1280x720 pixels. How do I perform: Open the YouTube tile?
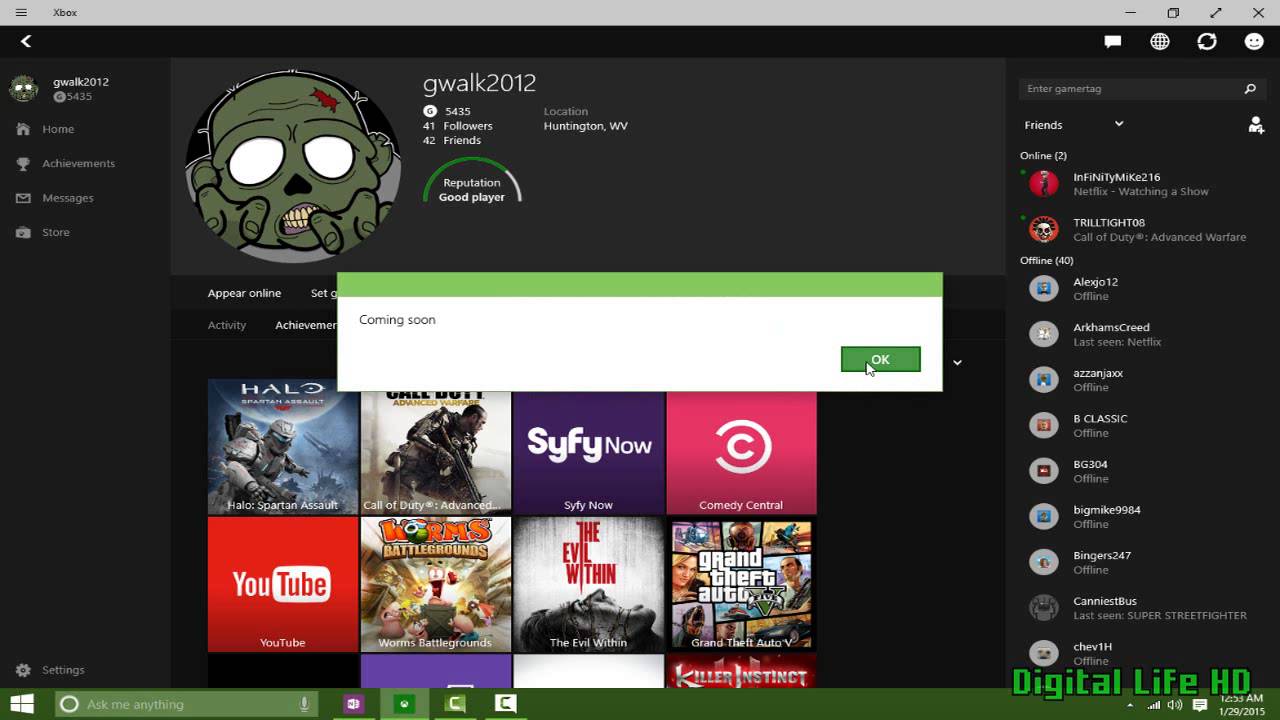(x=283, y=584)
